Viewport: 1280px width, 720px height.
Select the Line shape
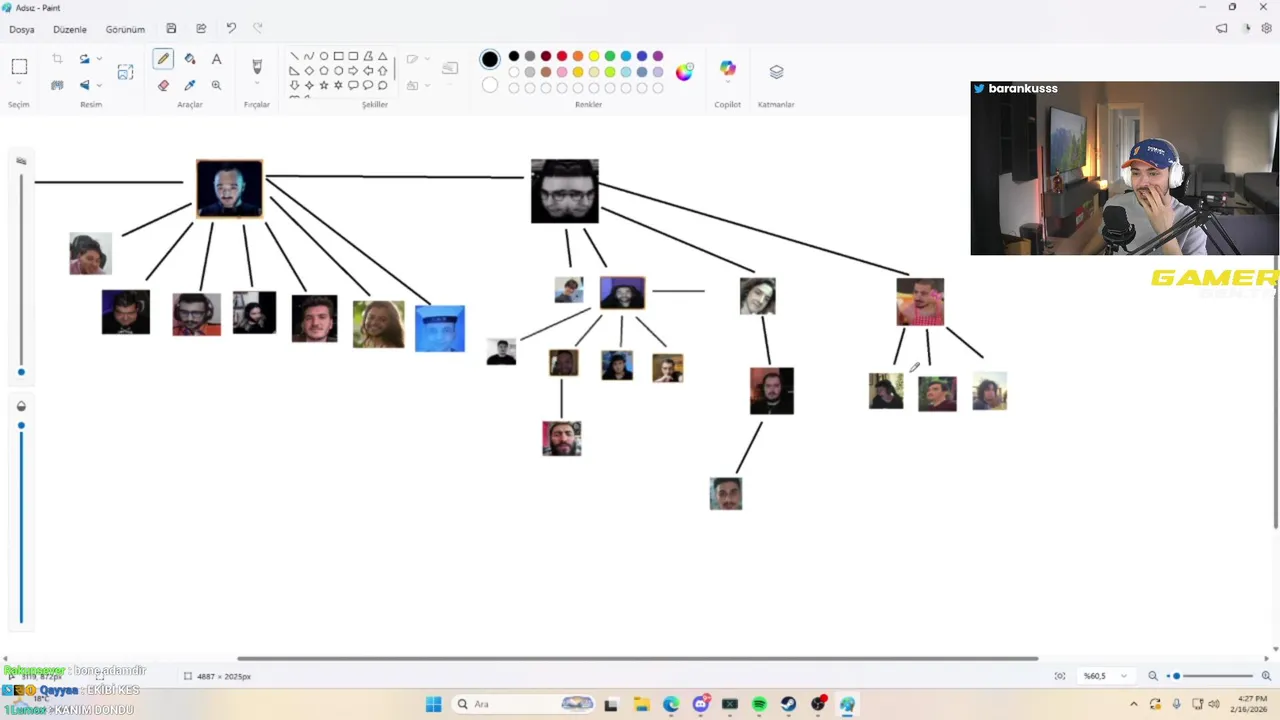point(294,56)
